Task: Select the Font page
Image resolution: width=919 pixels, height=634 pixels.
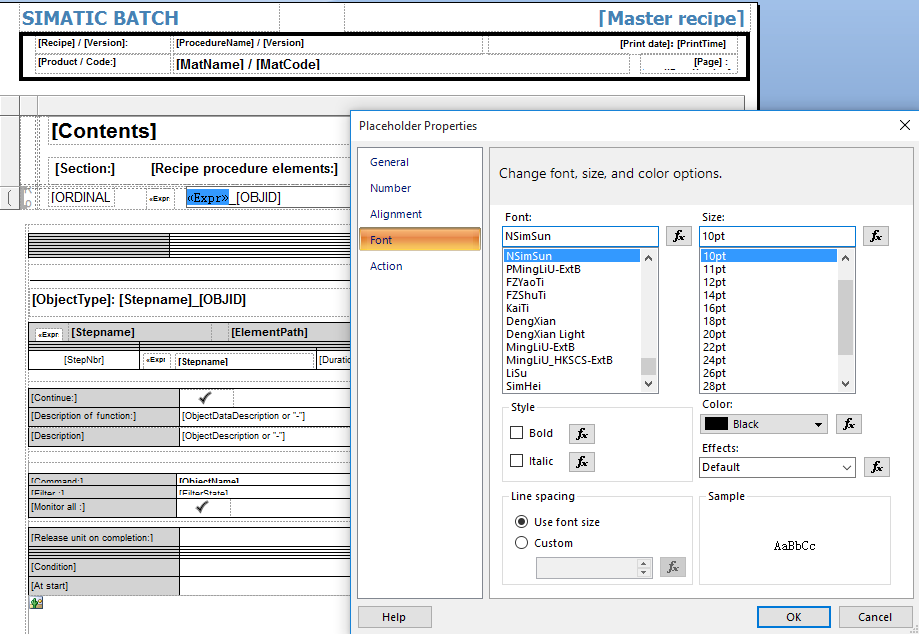Action: [x=420, y=240]
